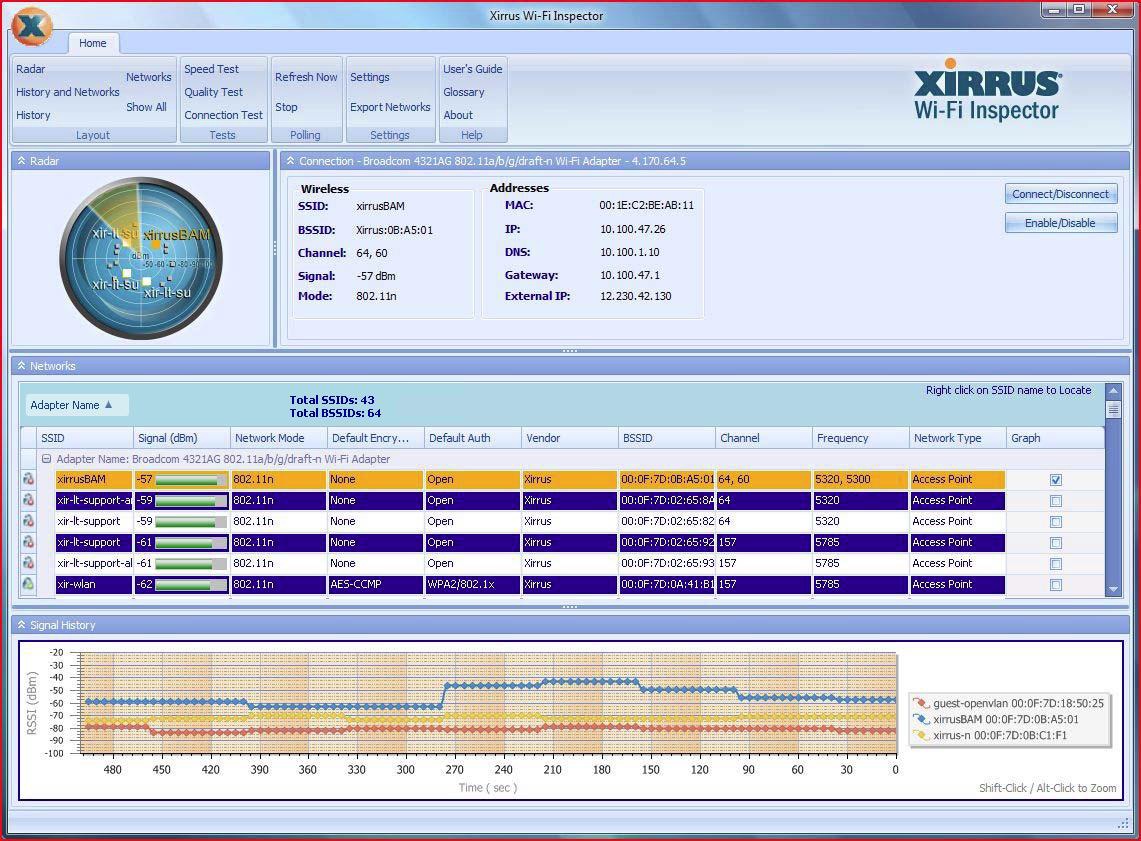Select the Networks layout option
Image resolution: width=1141 pixels, height=841 pixels.
coord(148,77)
